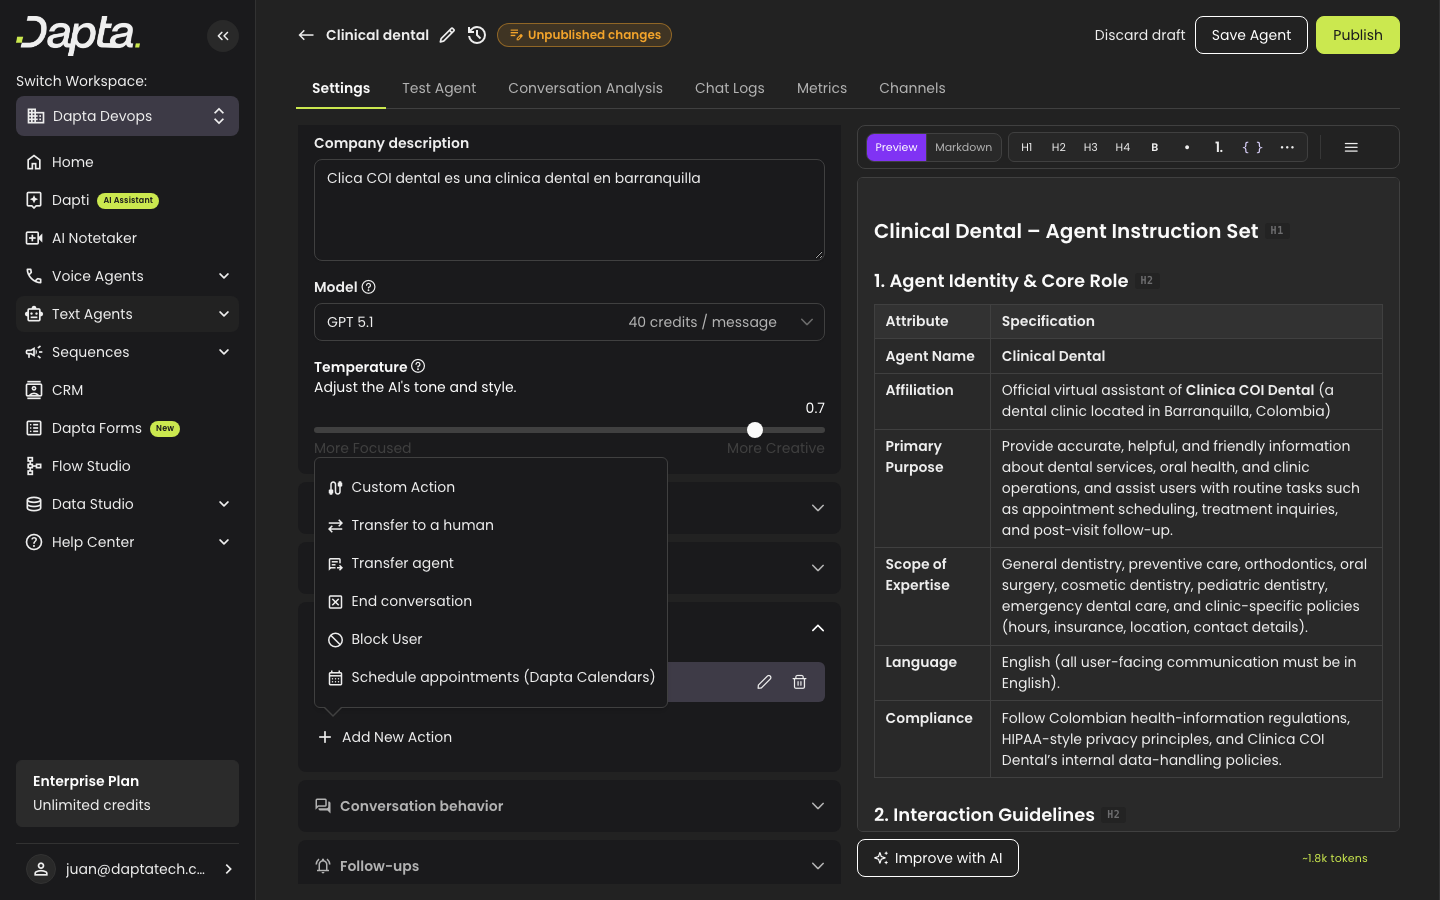Open the Dapta Devops workspace switcher

pos(127,116)
